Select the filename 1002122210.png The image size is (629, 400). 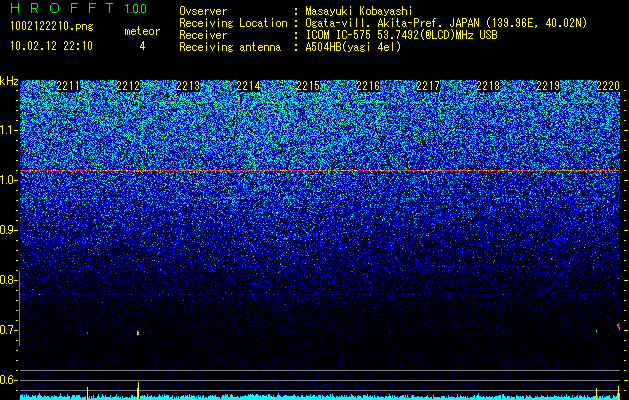tap(52, 26)
